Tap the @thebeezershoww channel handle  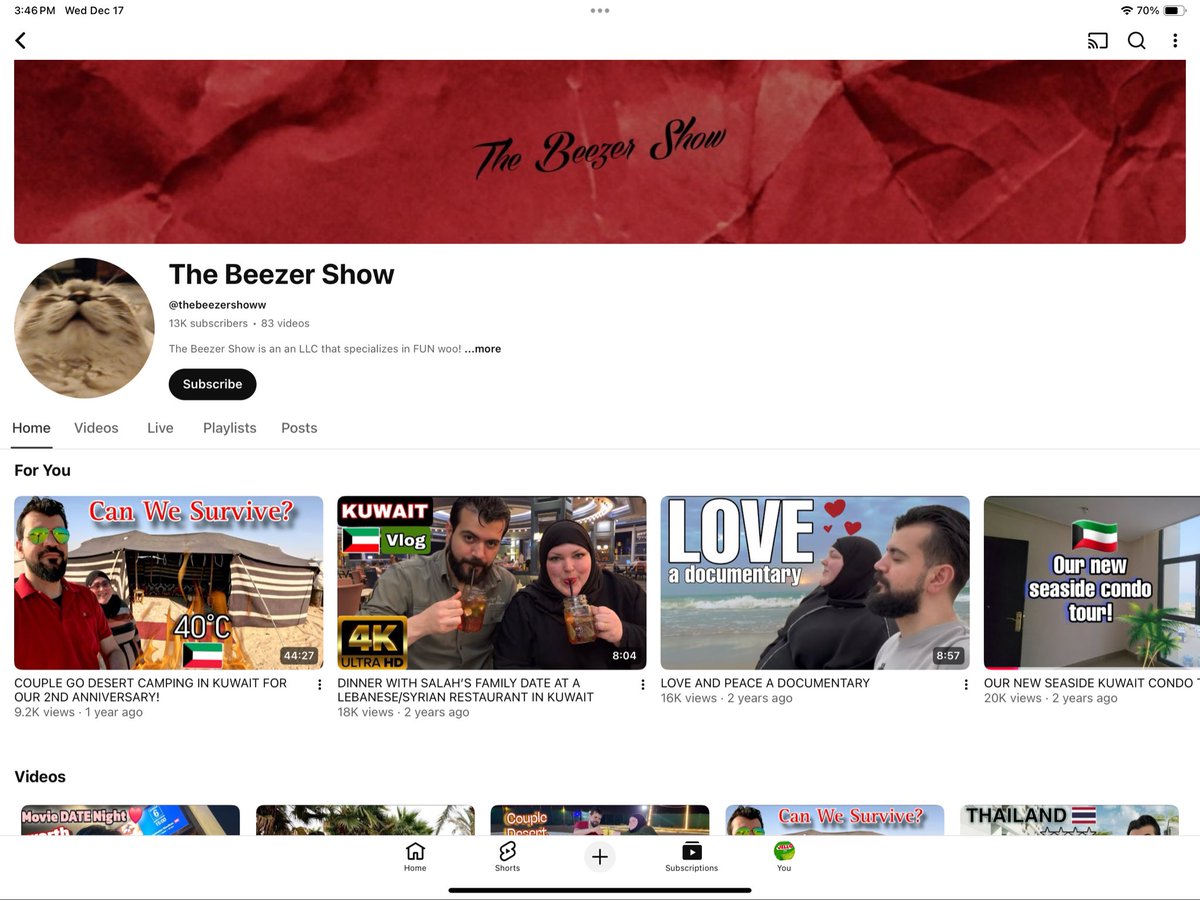point(217,305)
